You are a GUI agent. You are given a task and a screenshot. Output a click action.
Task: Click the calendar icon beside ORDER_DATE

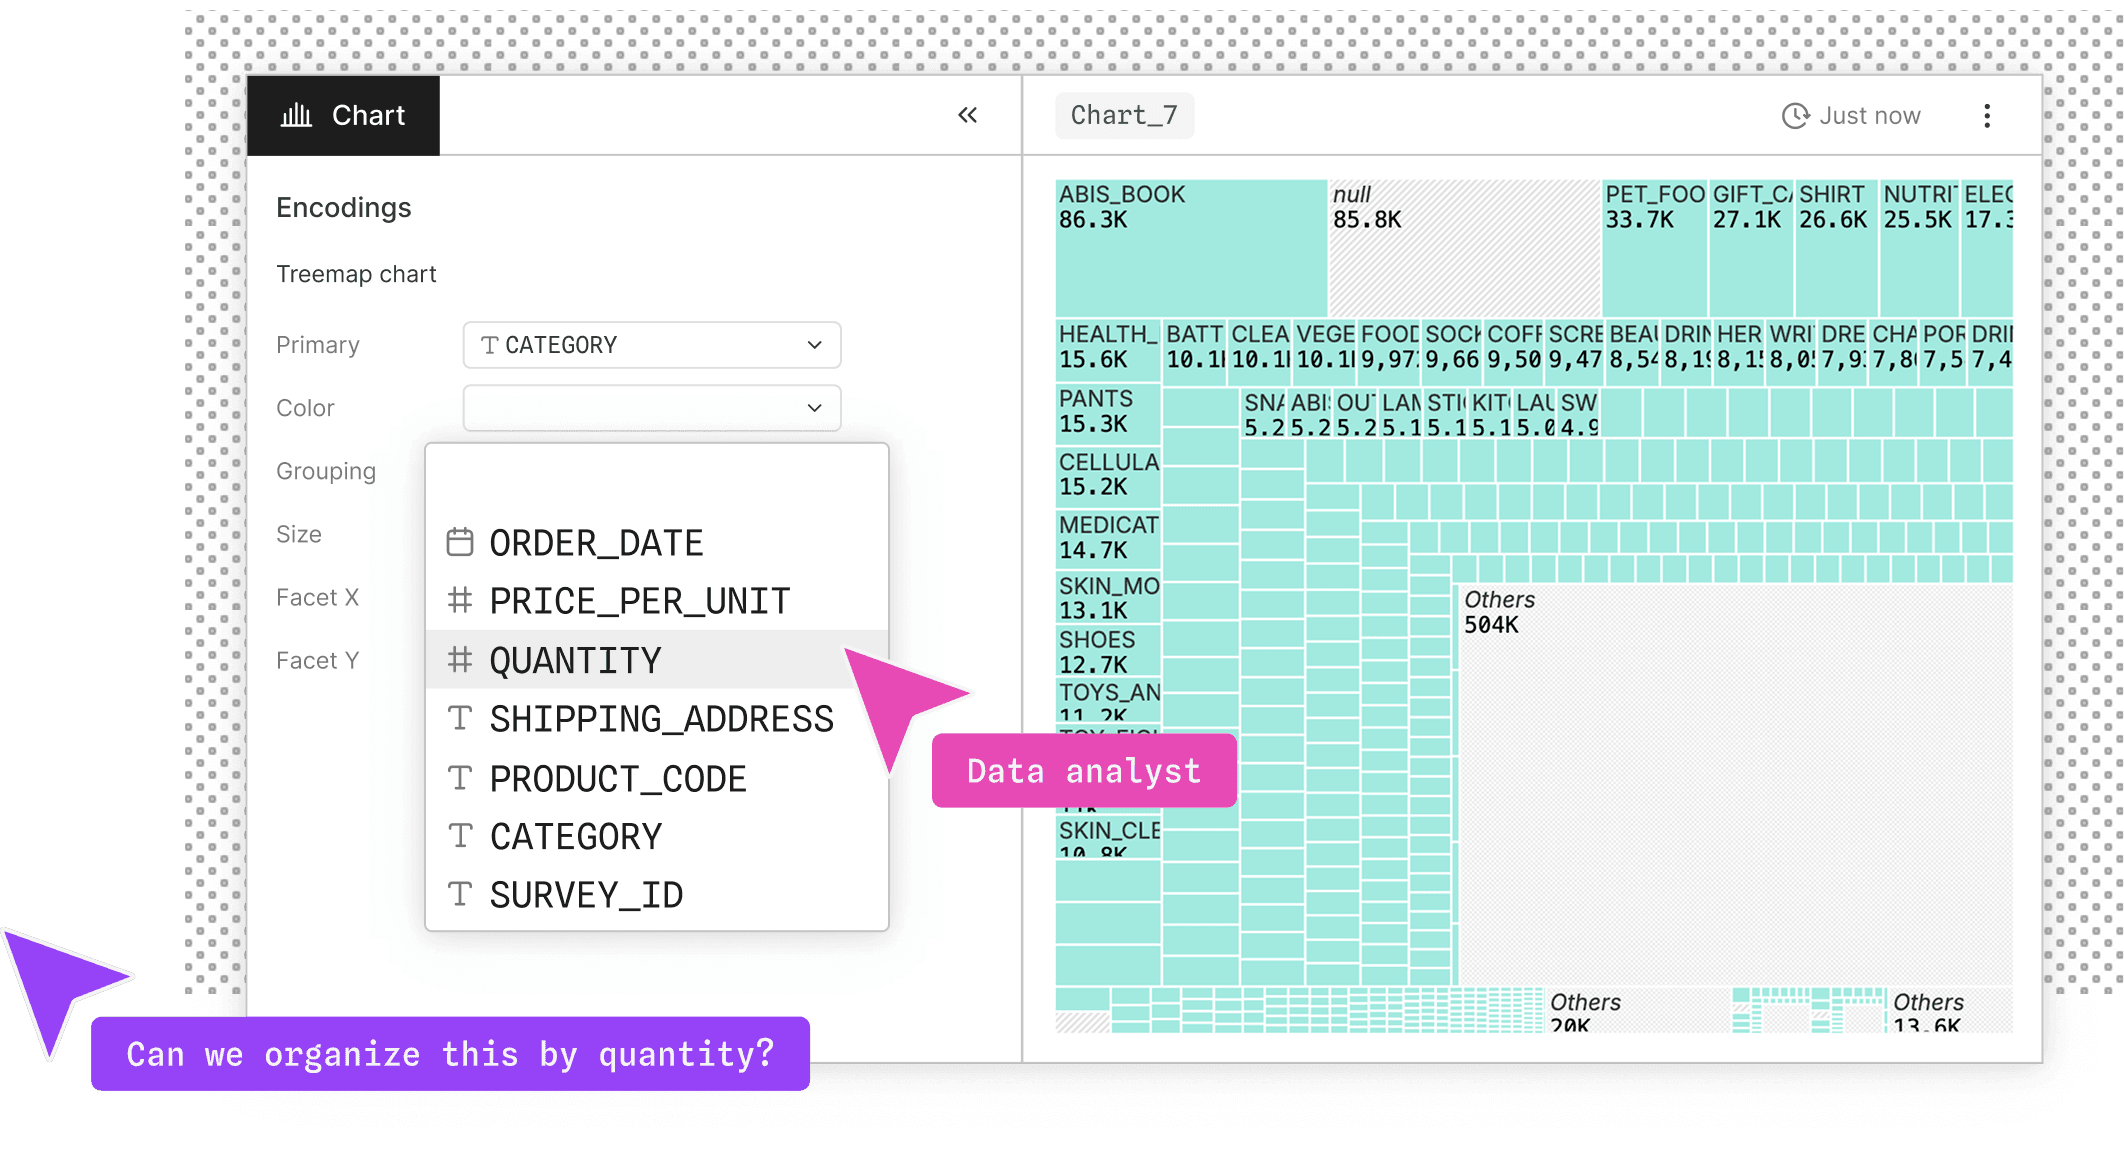[460, 542]
